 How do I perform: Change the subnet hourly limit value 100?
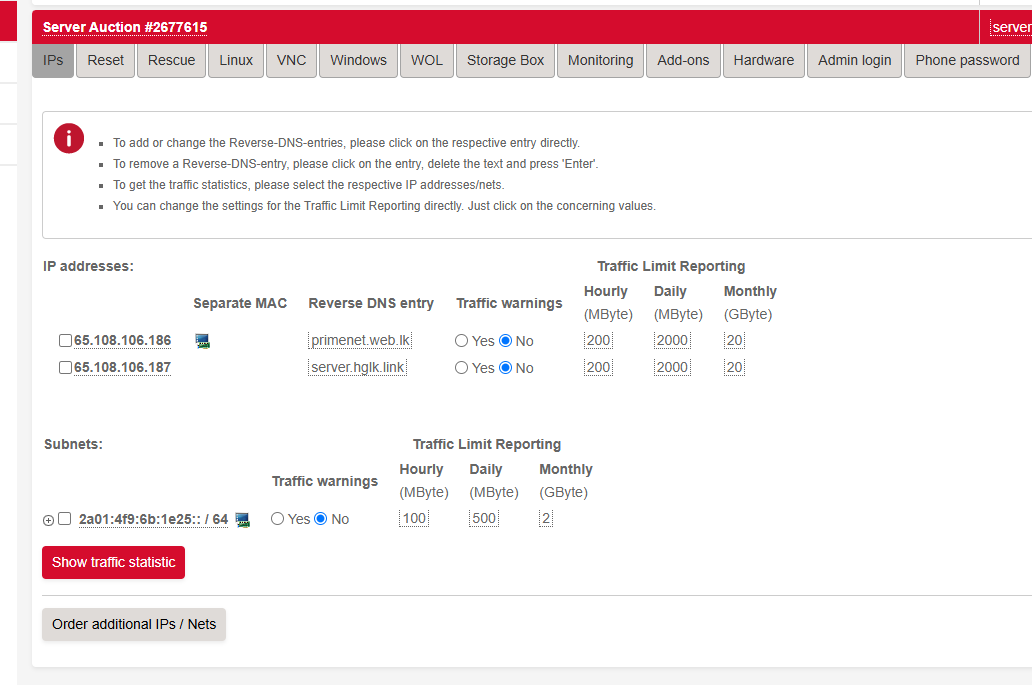click(414, 519)
